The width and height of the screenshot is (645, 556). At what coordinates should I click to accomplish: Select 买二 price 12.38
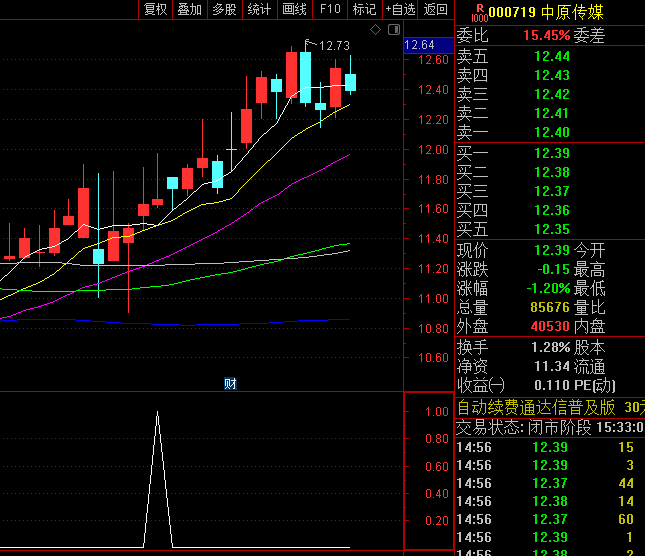click(x=550, y=172)
